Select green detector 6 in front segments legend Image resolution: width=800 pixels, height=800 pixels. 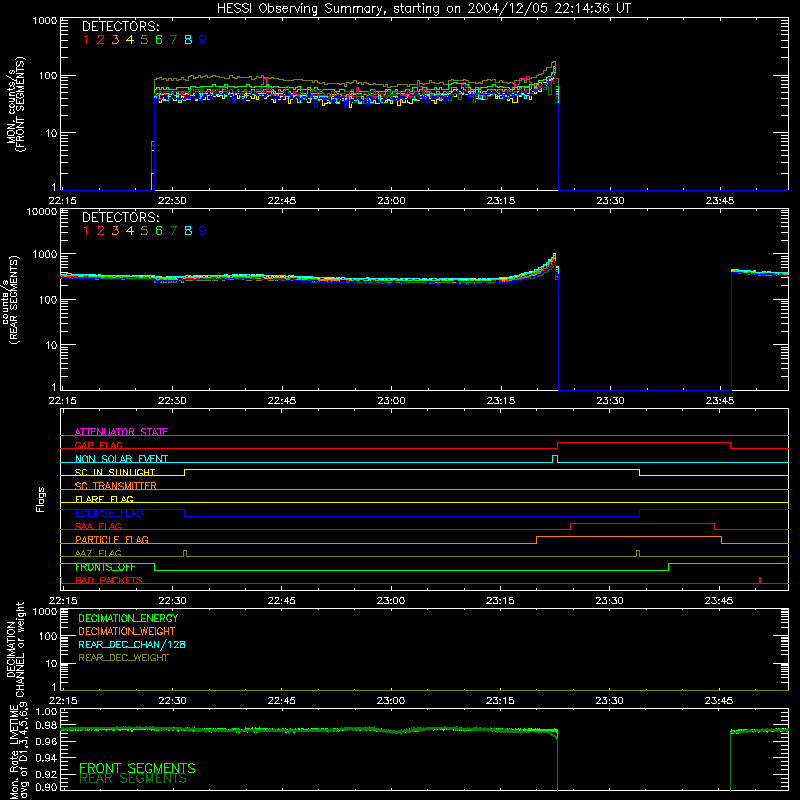[x=159, y=40]
